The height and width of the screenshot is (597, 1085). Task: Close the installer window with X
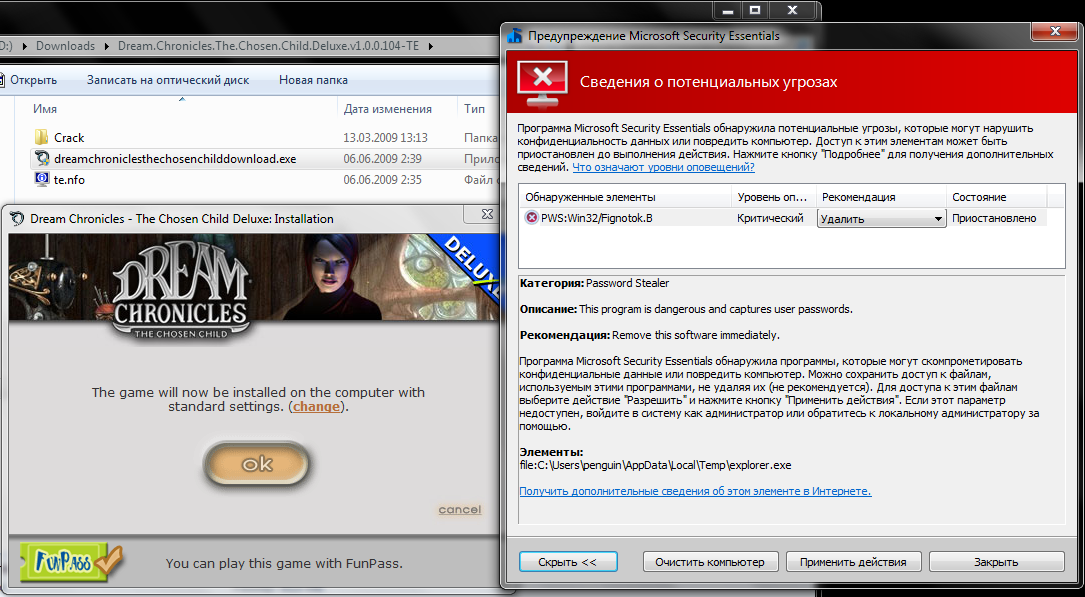click(487, 215)
